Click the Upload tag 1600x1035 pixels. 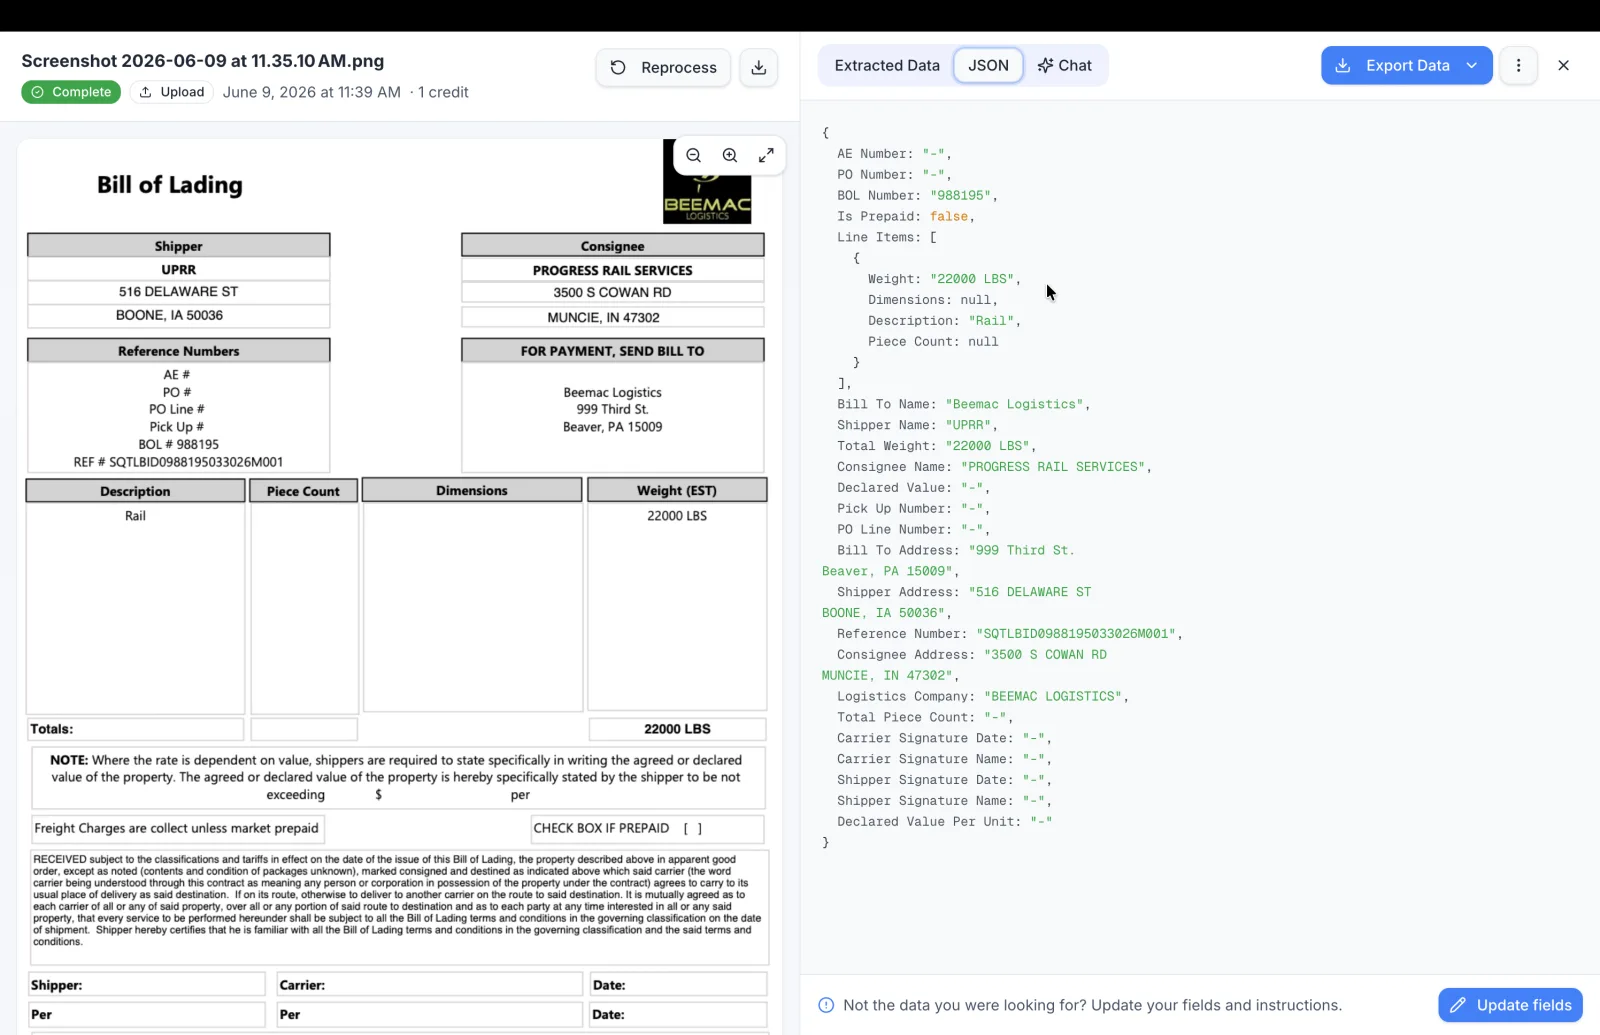[x=172, y=92]
